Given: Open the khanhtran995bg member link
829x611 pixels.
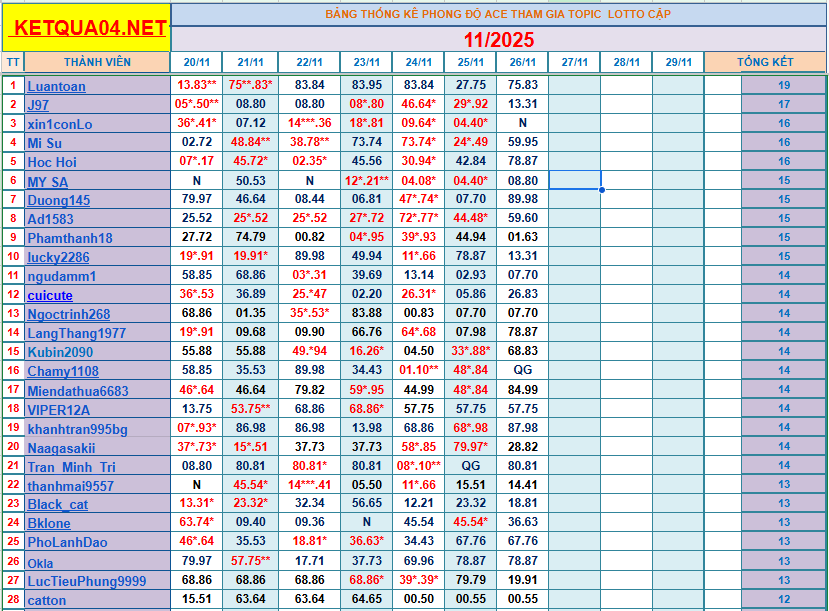Looking at the screenshot, I should [77, 429].
